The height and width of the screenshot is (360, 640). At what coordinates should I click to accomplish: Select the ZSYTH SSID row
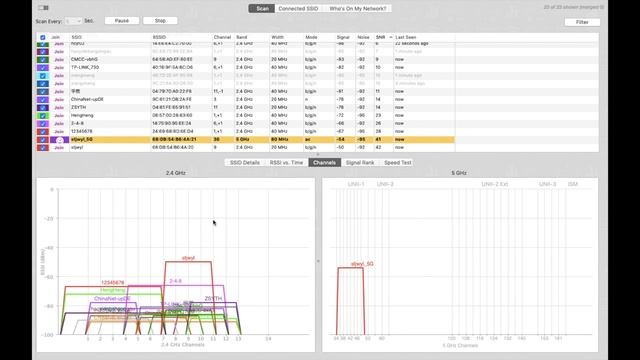[x=245, y=107]
